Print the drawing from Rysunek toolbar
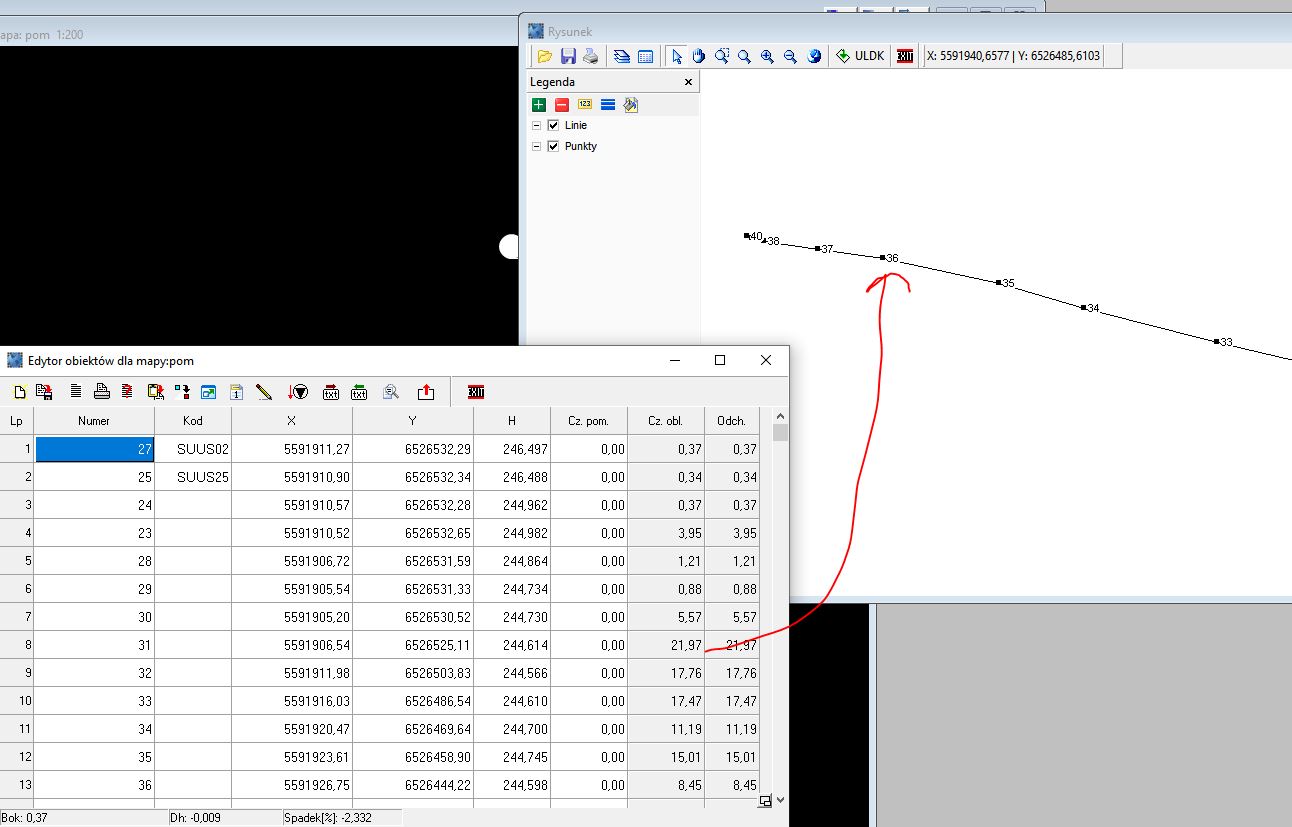Screen dimensions: 1292x827 point(591,56)
